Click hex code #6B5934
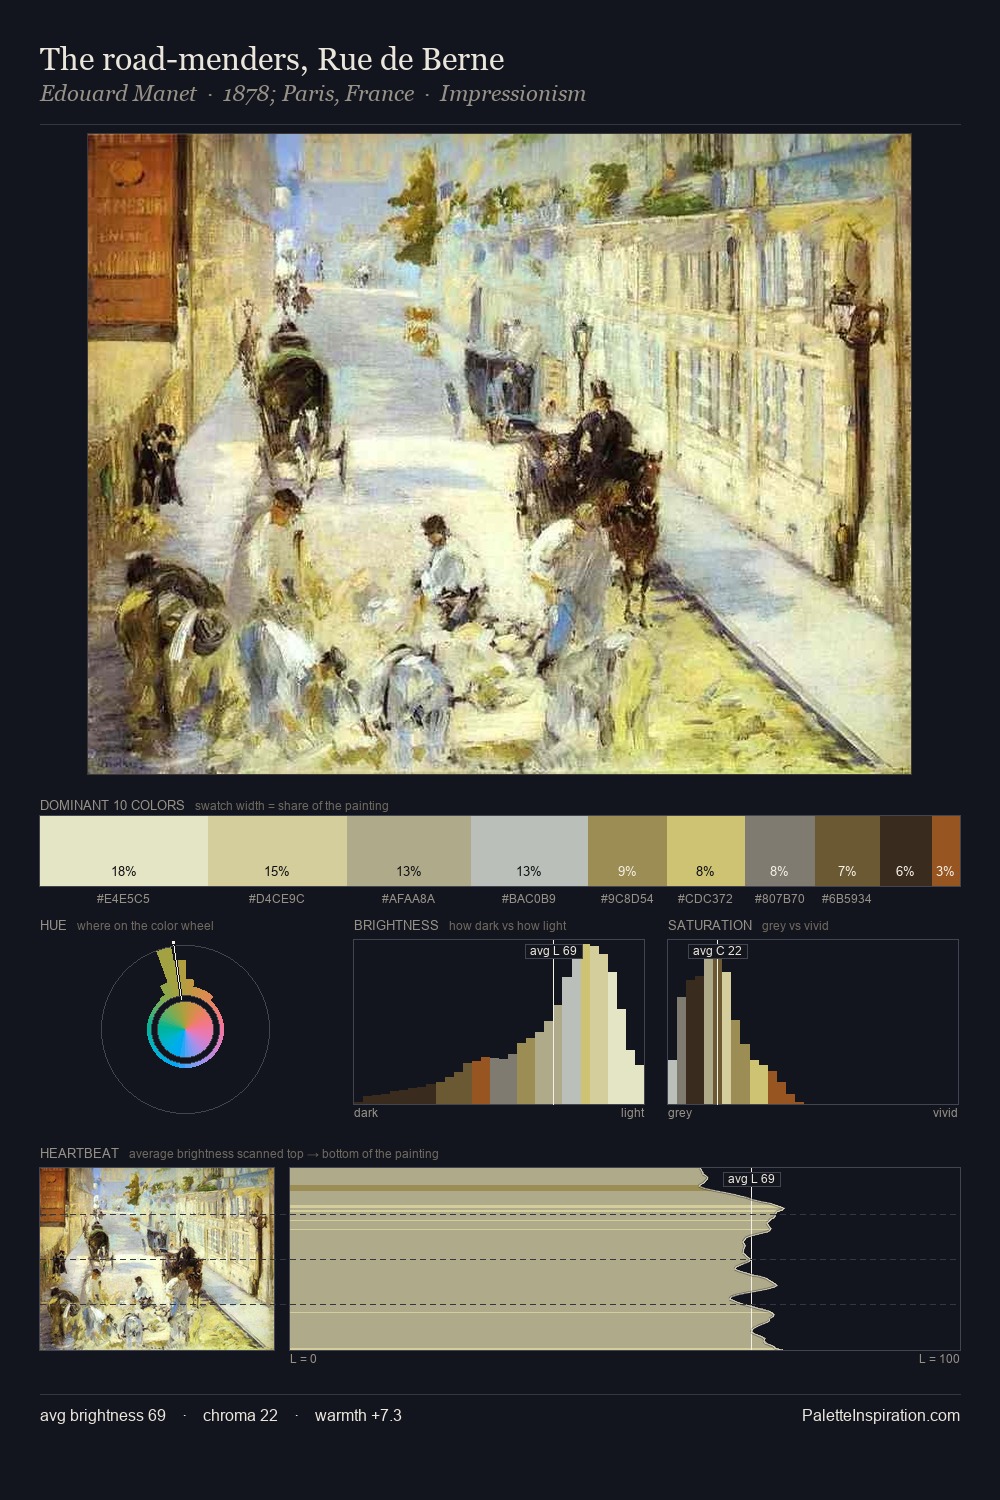1000x1500 pixels. [847, 899]
